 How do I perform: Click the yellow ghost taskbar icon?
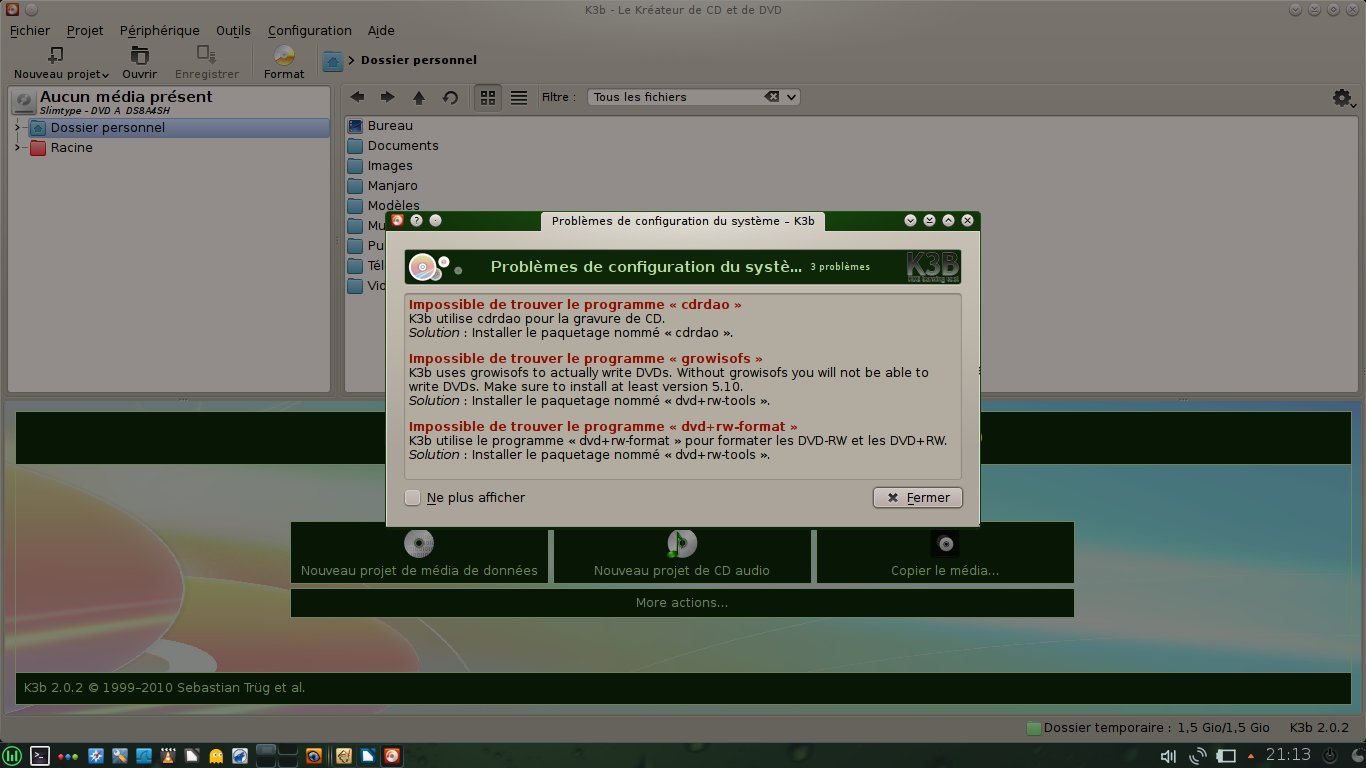pyautogui.click(x=216, y=756)
